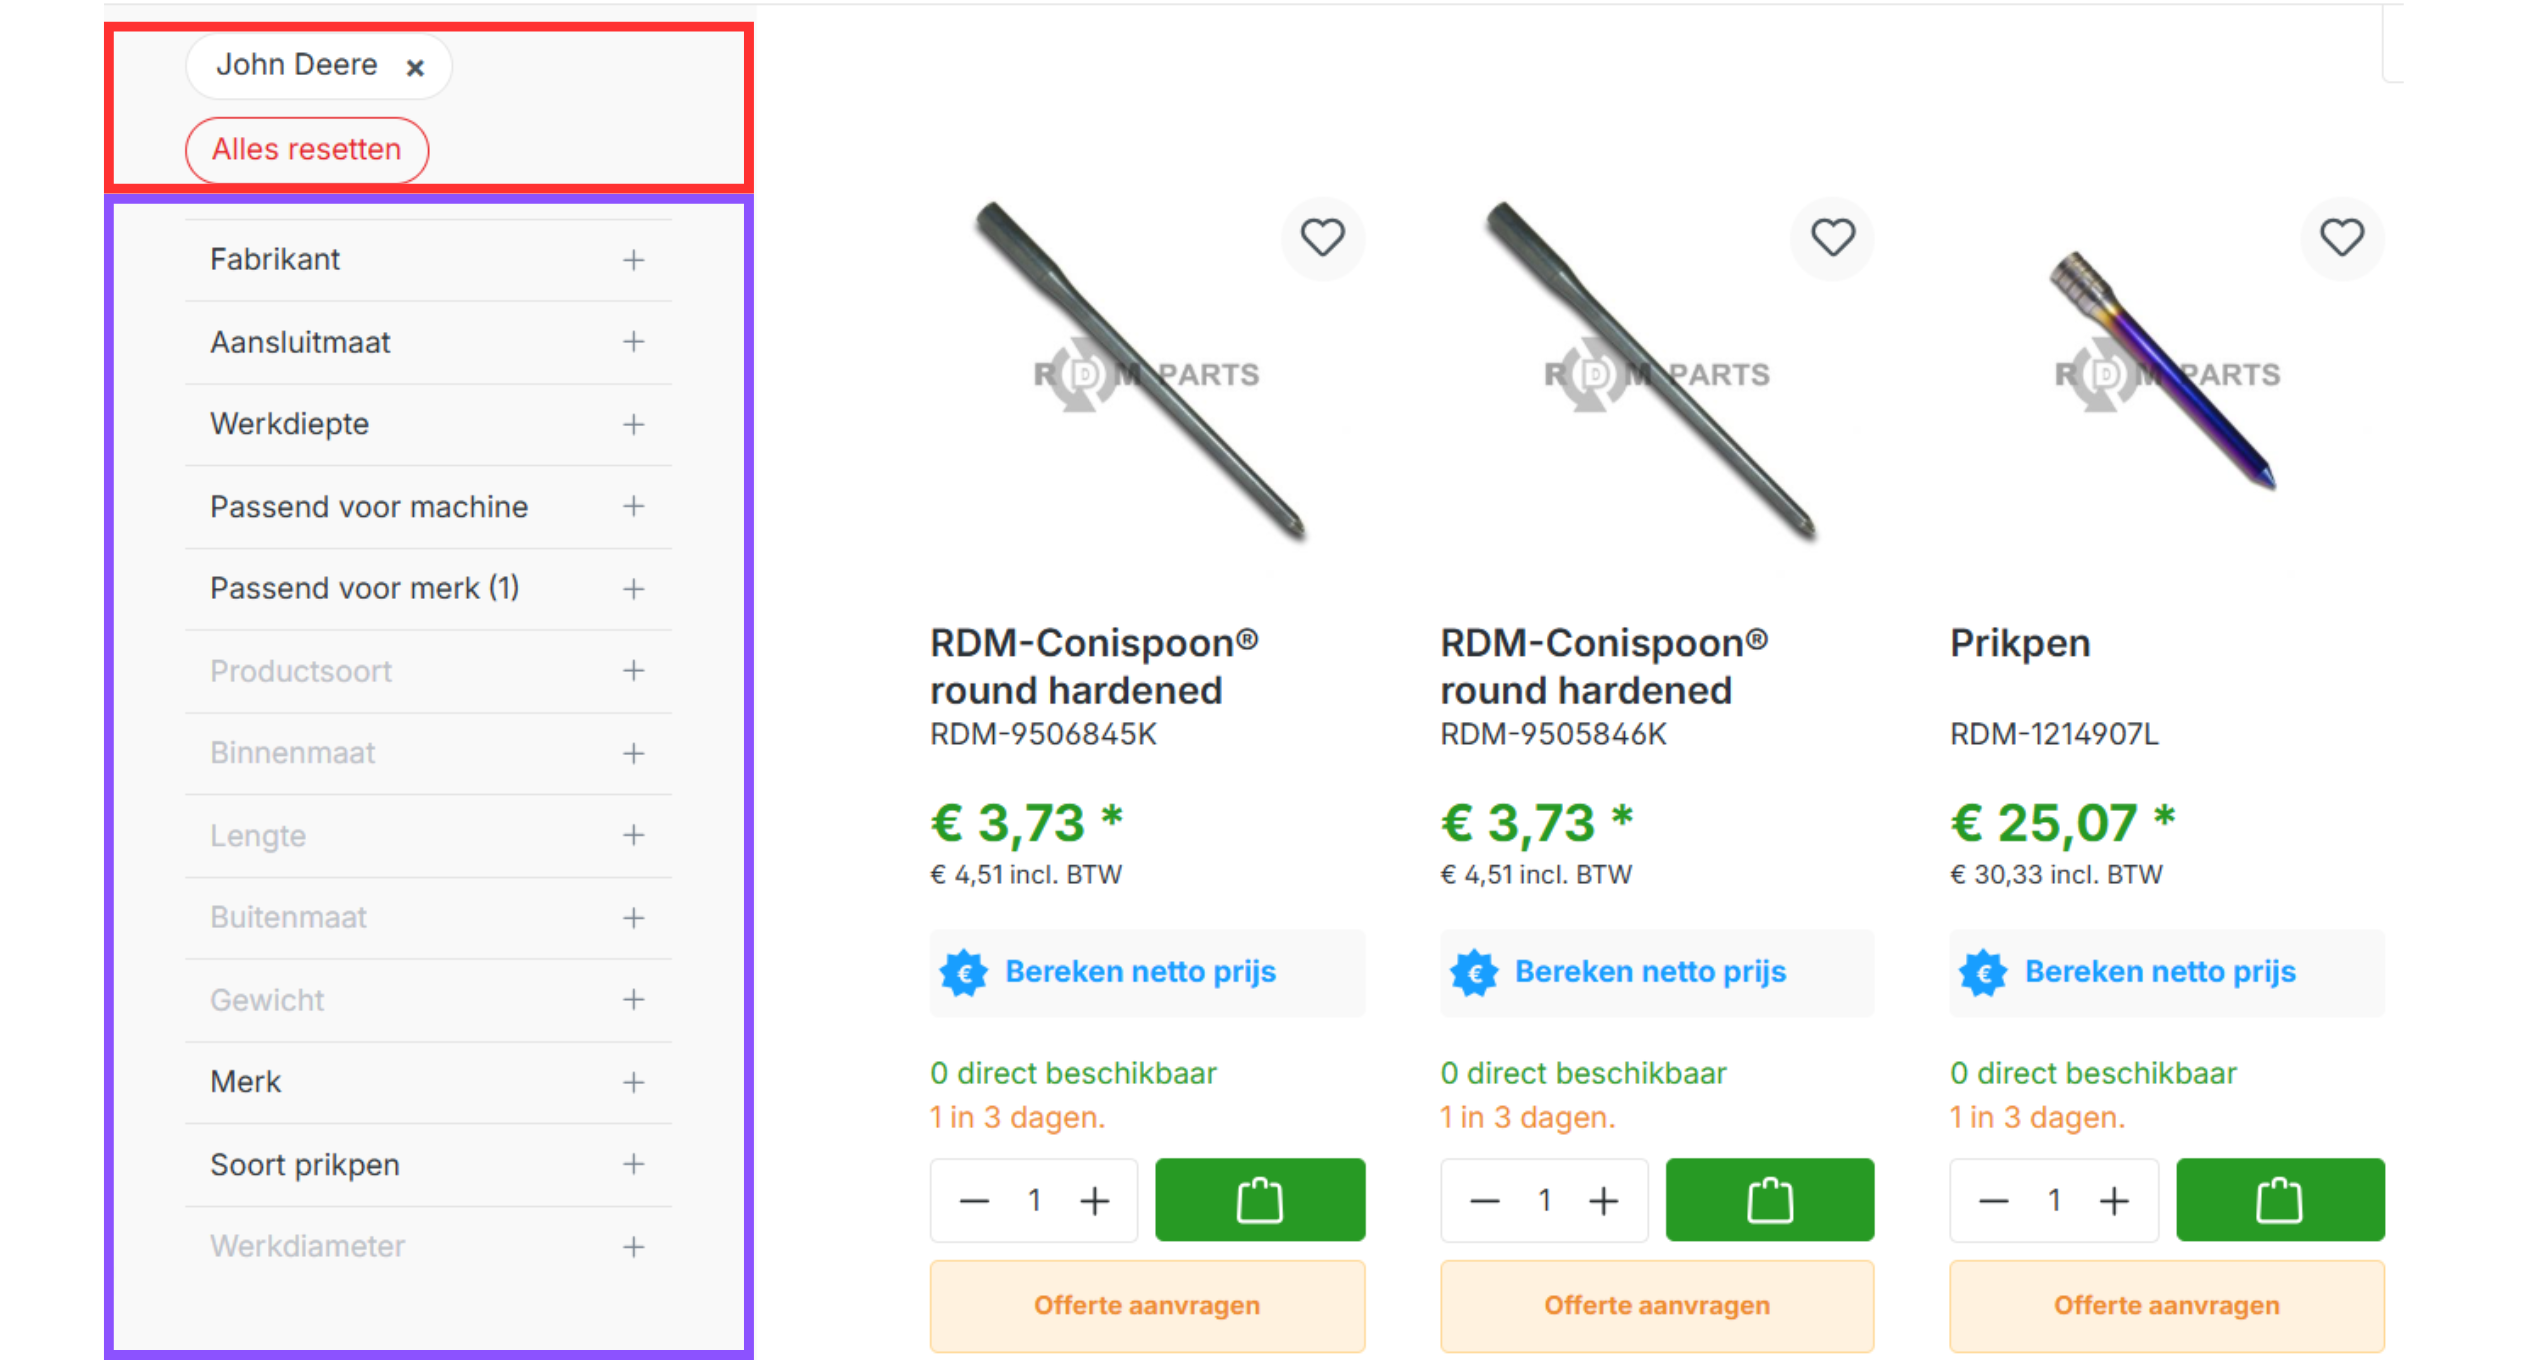The image size is (2540, 1360).
Task: Click the Alles resetten button
Action: [307, 150]
